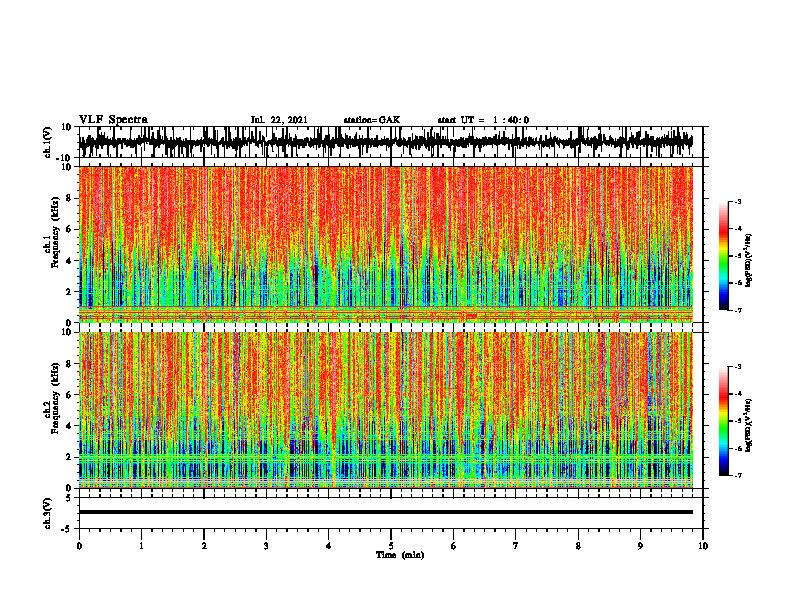Click the "2" kHz tick on ch.2 frequency axis

click(69, 457)
